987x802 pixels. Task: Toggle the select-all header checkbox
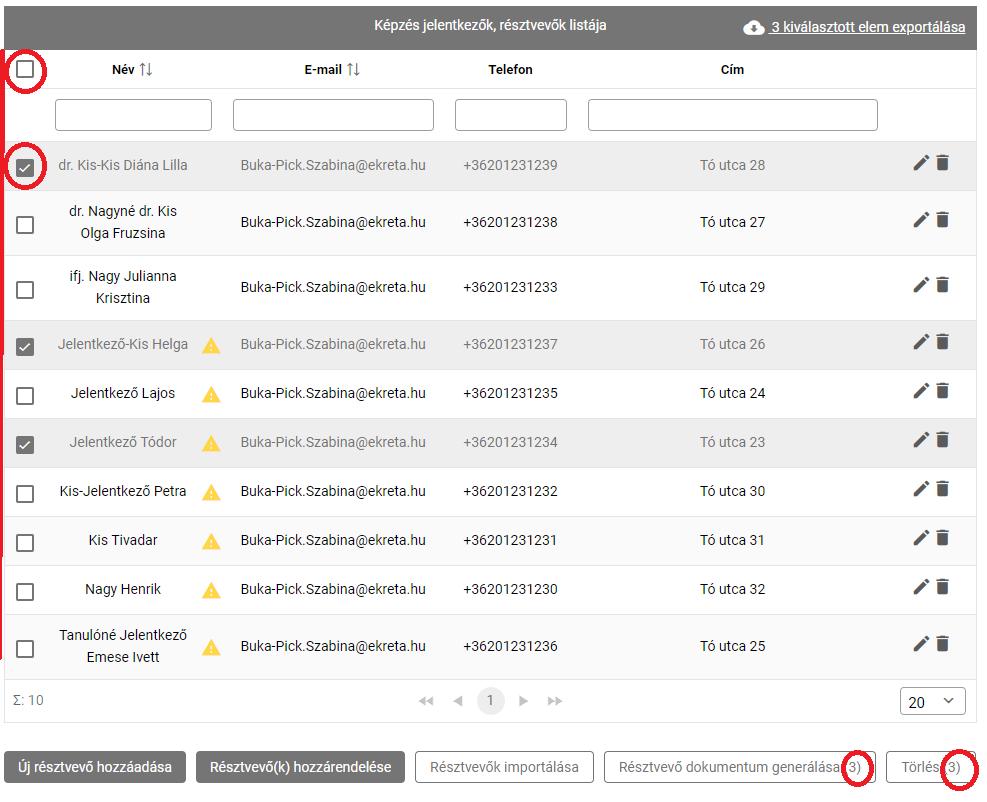tap(25, 69)
